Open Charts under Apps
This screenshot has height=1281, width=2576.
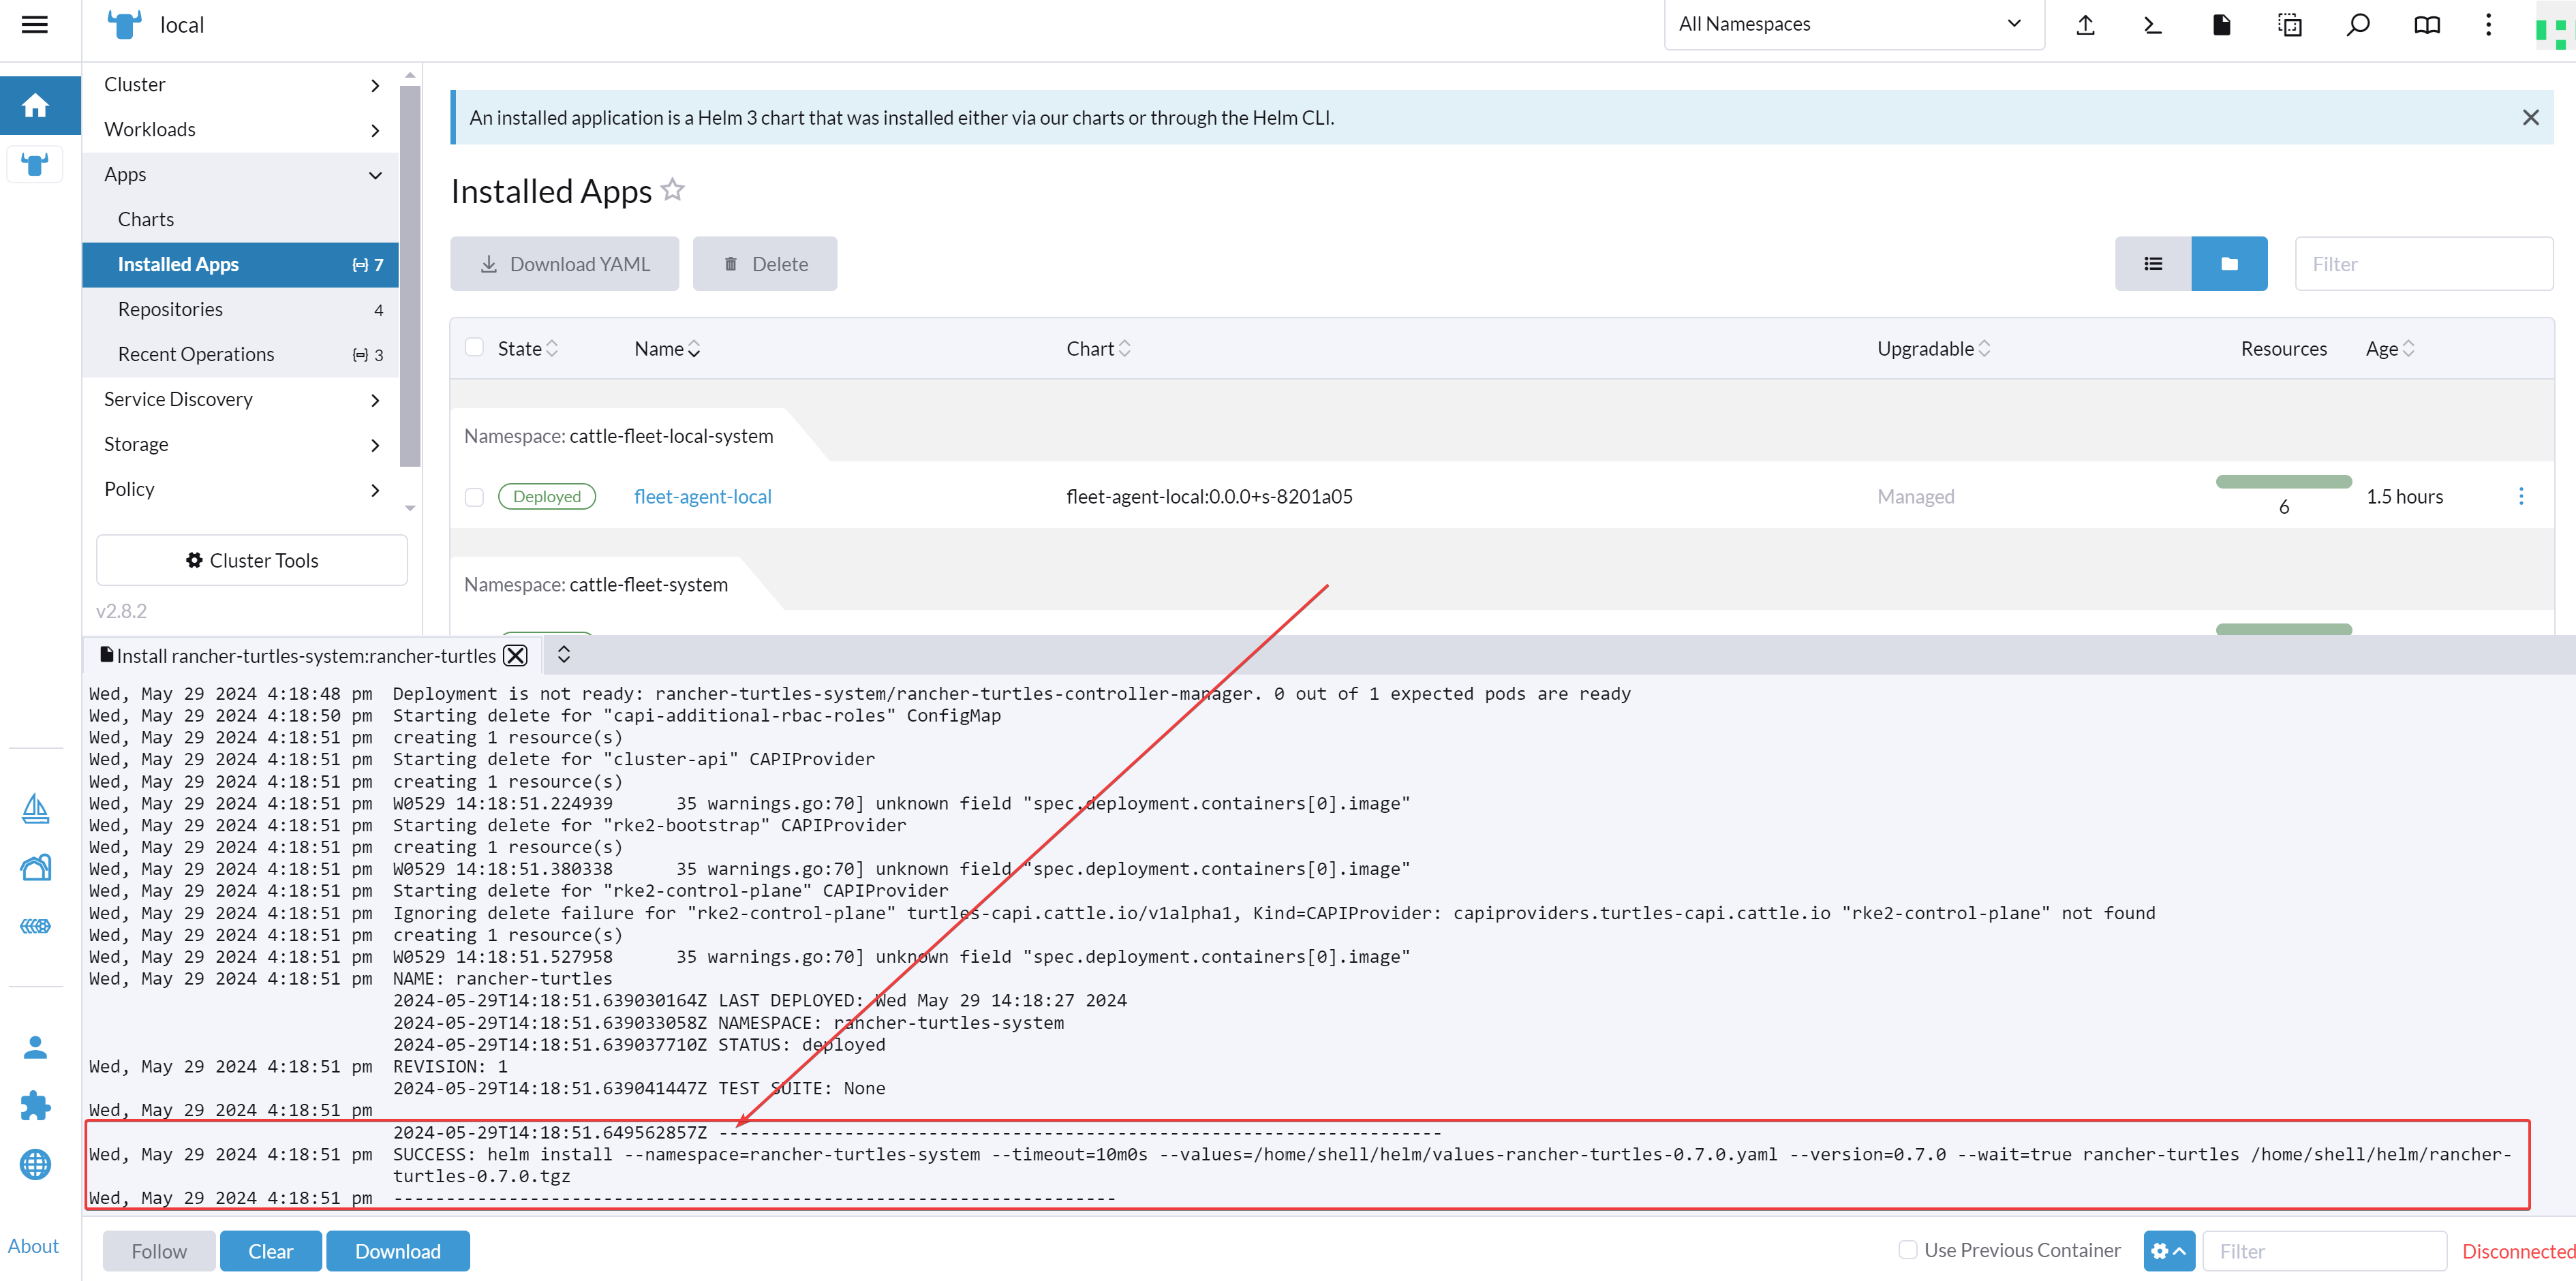(241, 220)
